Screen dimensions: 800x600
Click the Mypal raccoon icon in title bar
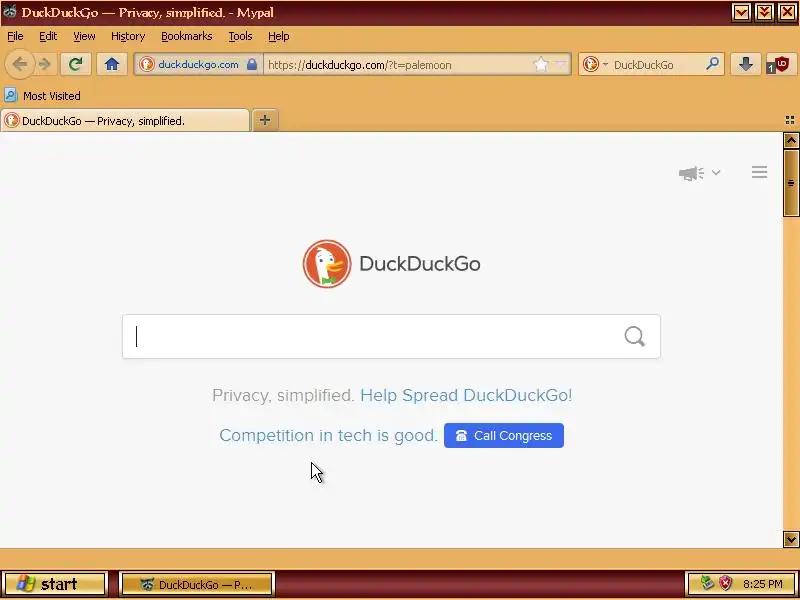point(10,12)
